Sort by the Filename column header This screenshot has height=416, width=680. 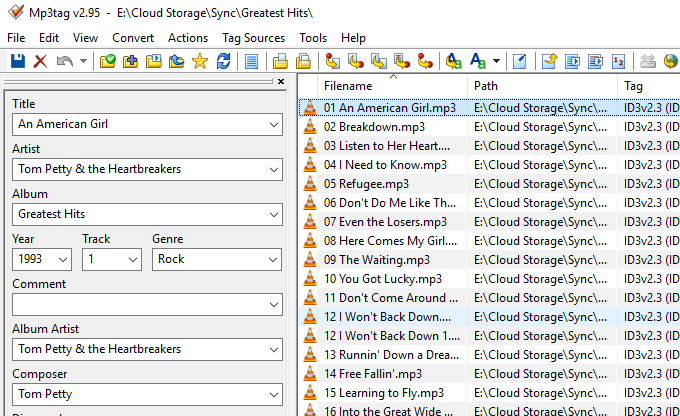tap(392, 86)
